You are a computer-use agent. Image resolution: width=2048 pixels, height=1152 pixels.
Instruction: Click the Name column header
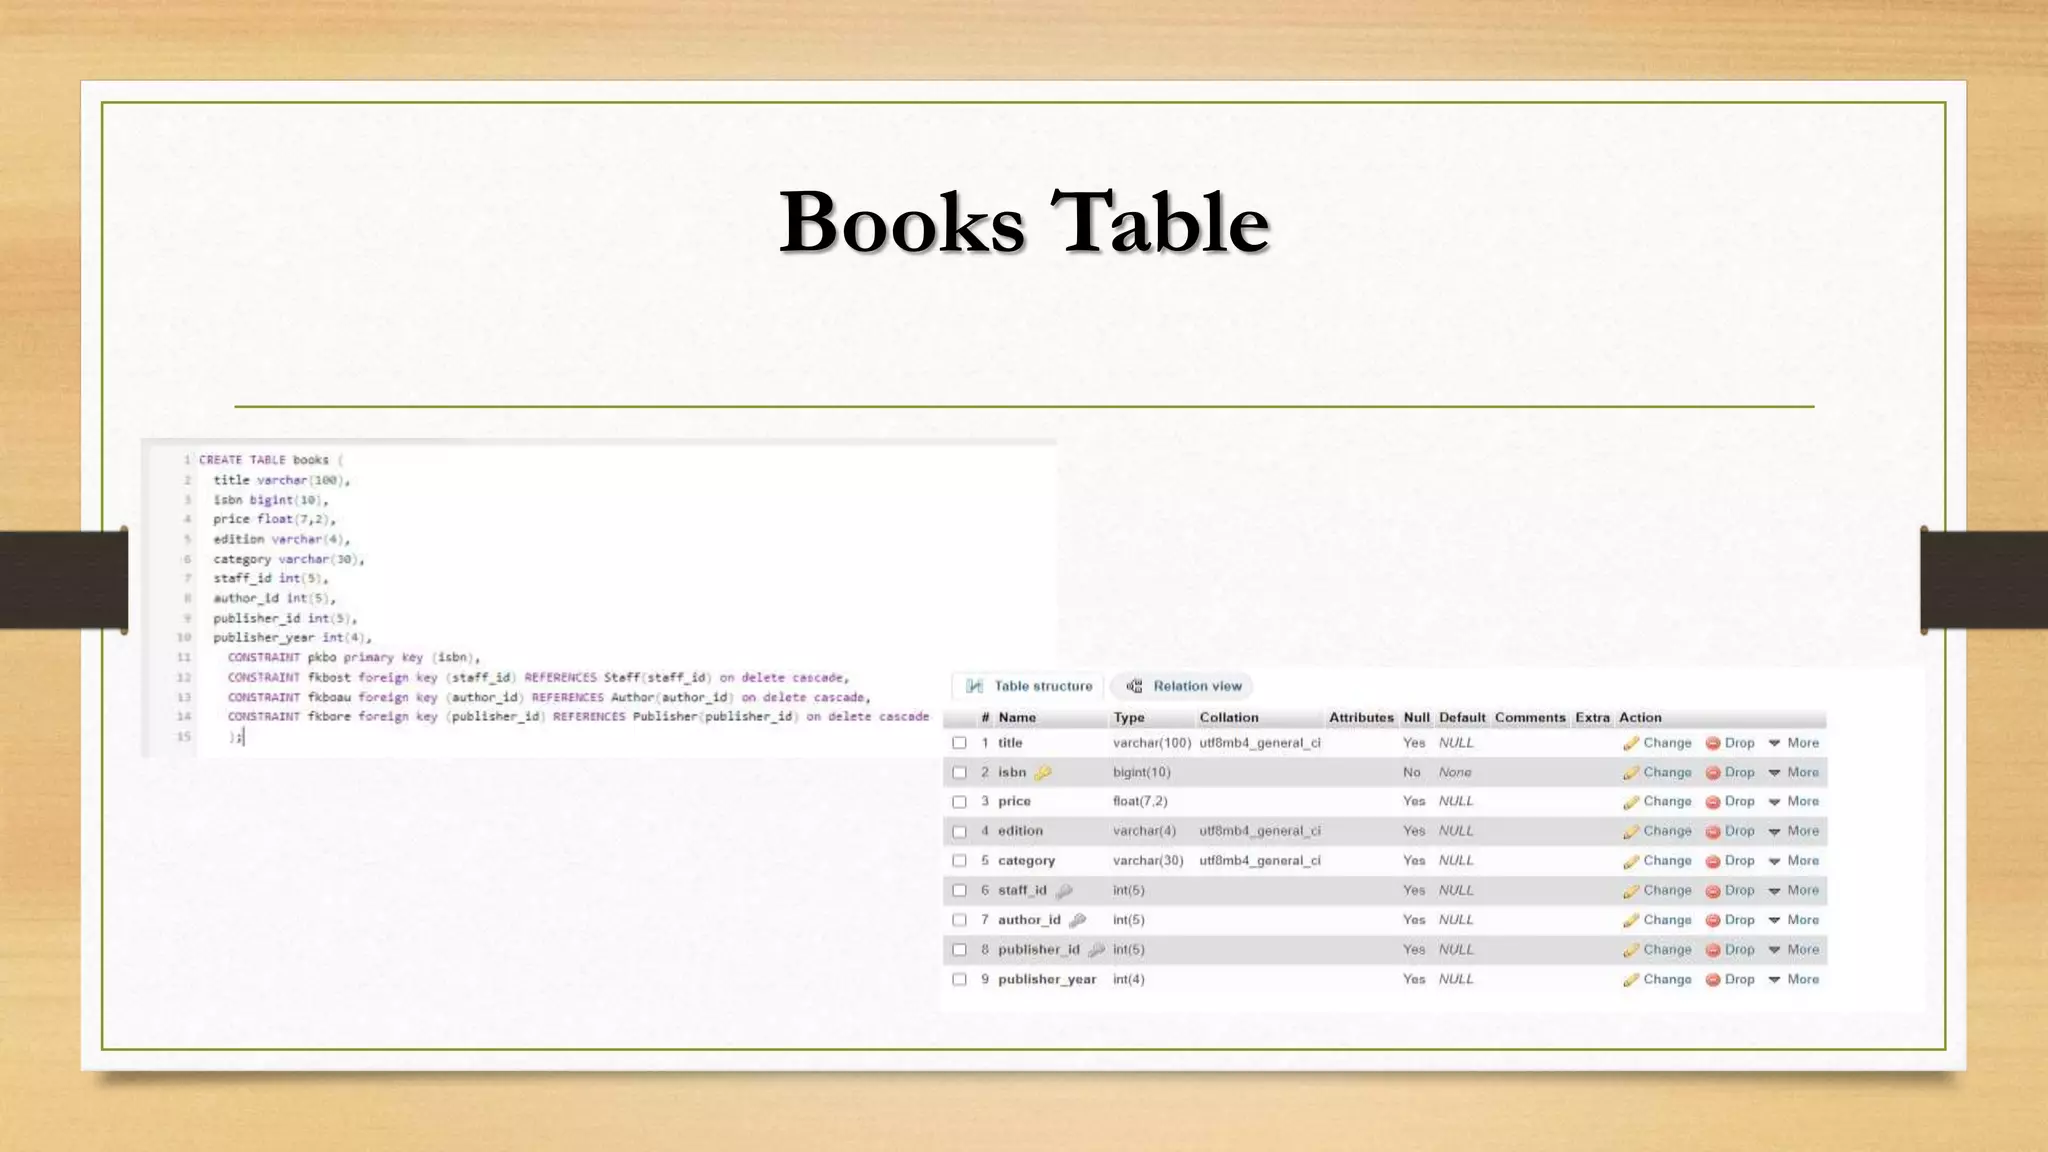click(x=1017, y=717)
